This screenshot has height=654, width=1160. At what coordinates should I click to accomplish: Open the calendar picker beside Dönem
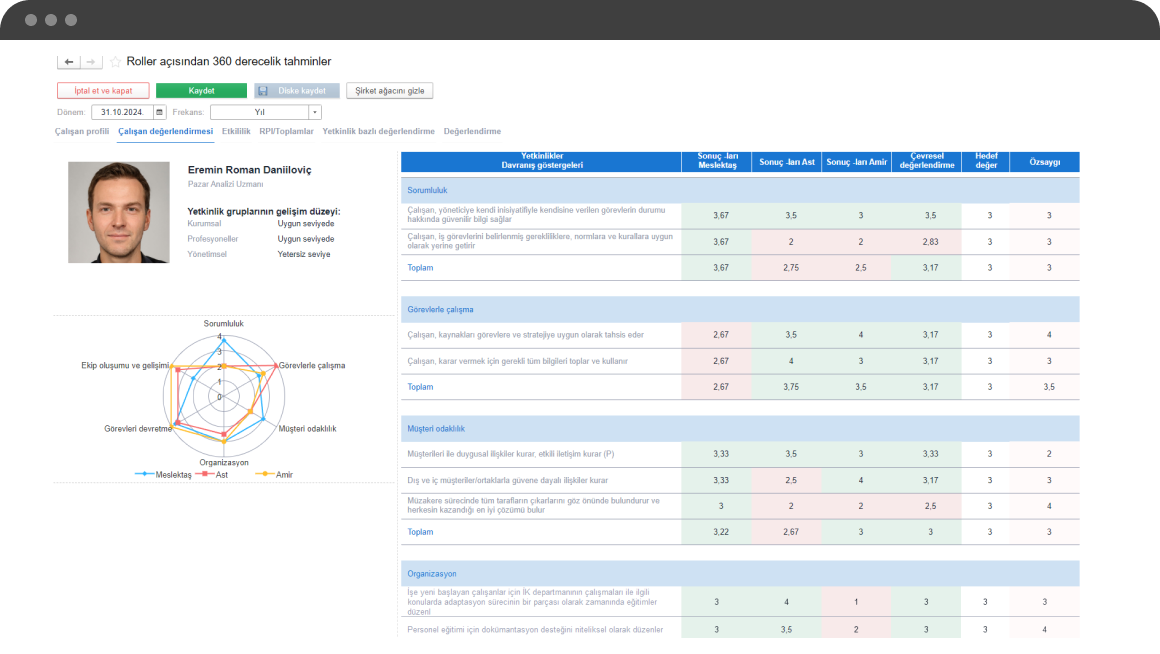(159, 112)
